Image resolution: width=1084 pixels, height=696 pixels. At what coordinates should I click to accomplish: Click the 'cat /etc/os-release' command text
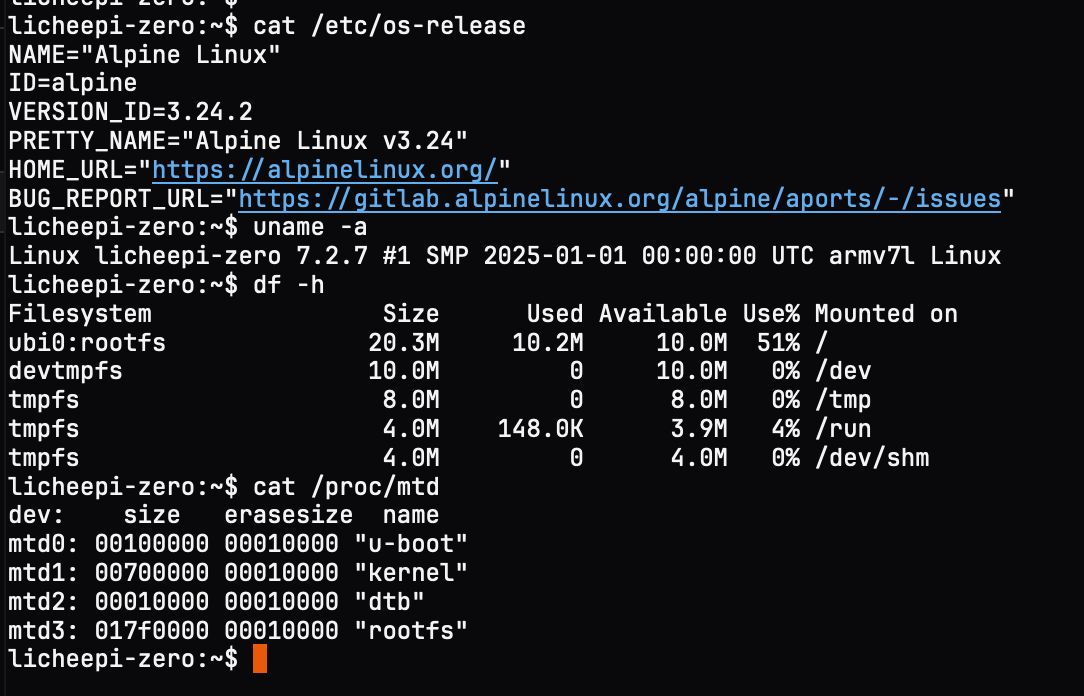point(389,26)
